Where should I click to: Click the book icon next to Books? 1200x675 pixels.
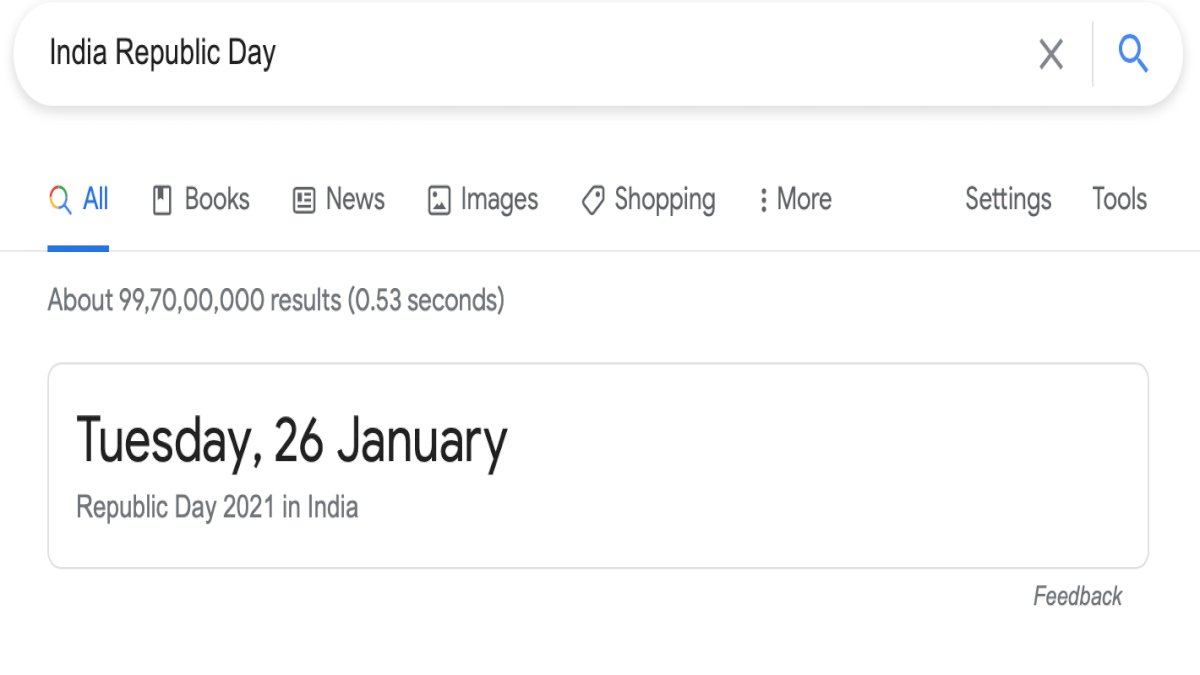(162, 200)
